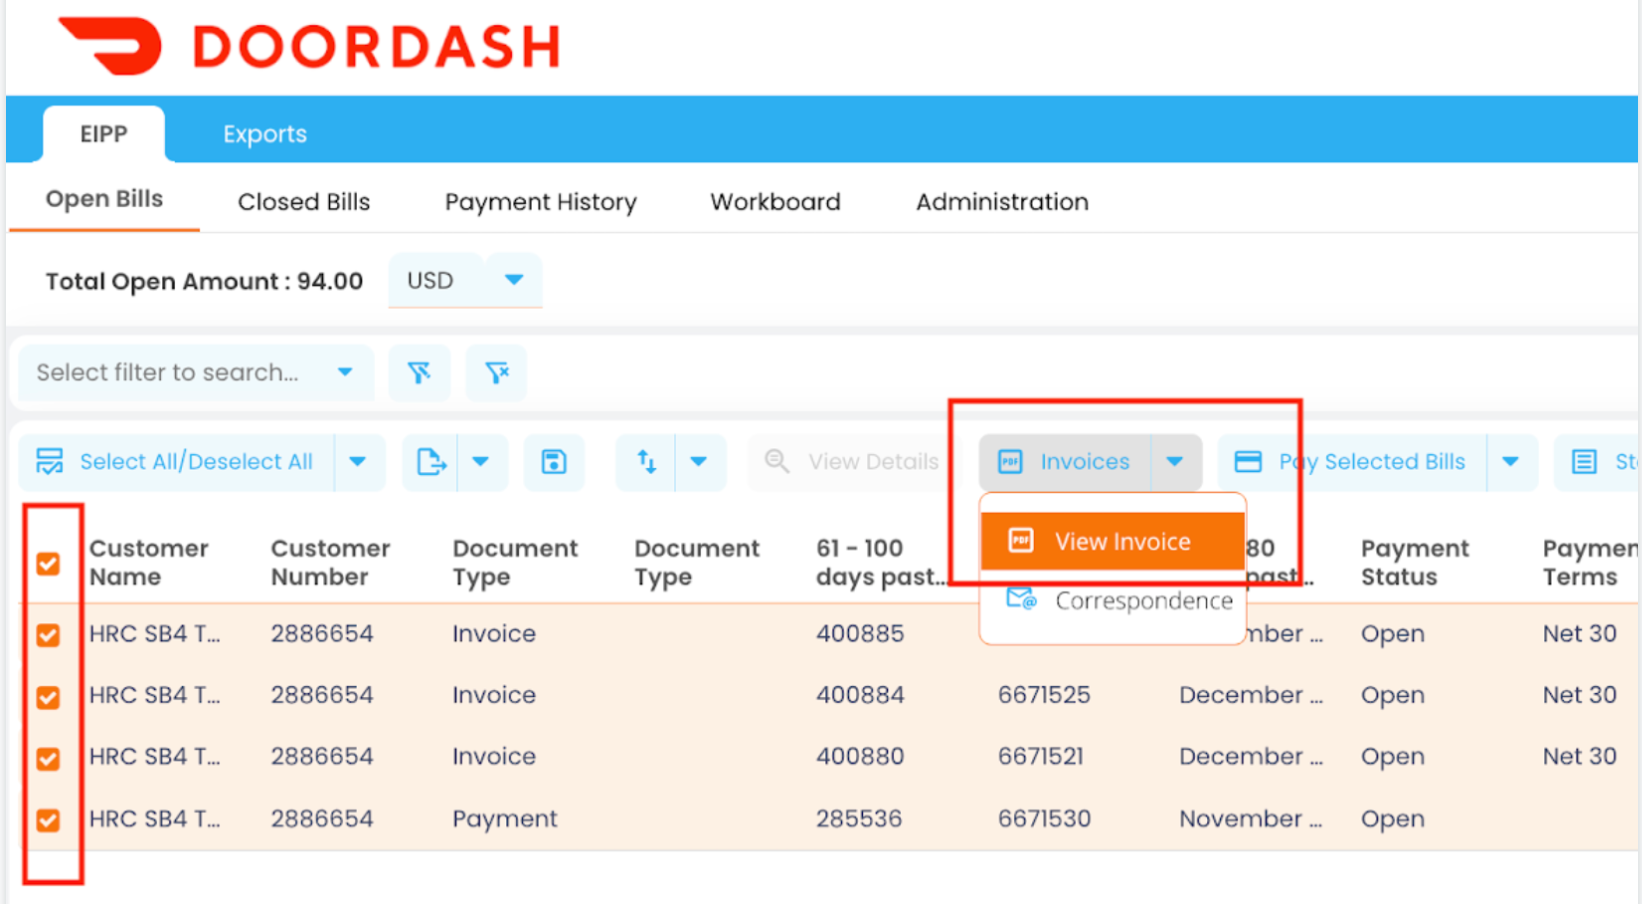1642x904 pixels.
Task: Click the sort arrows icon
Action: point(646,461)
